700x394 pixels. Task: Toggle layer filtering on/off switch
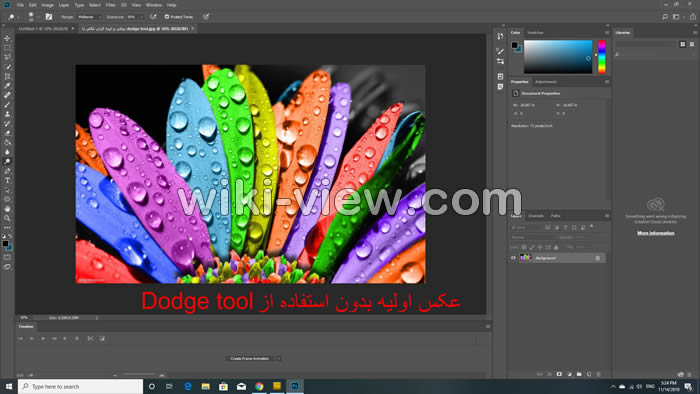[592, 227]
